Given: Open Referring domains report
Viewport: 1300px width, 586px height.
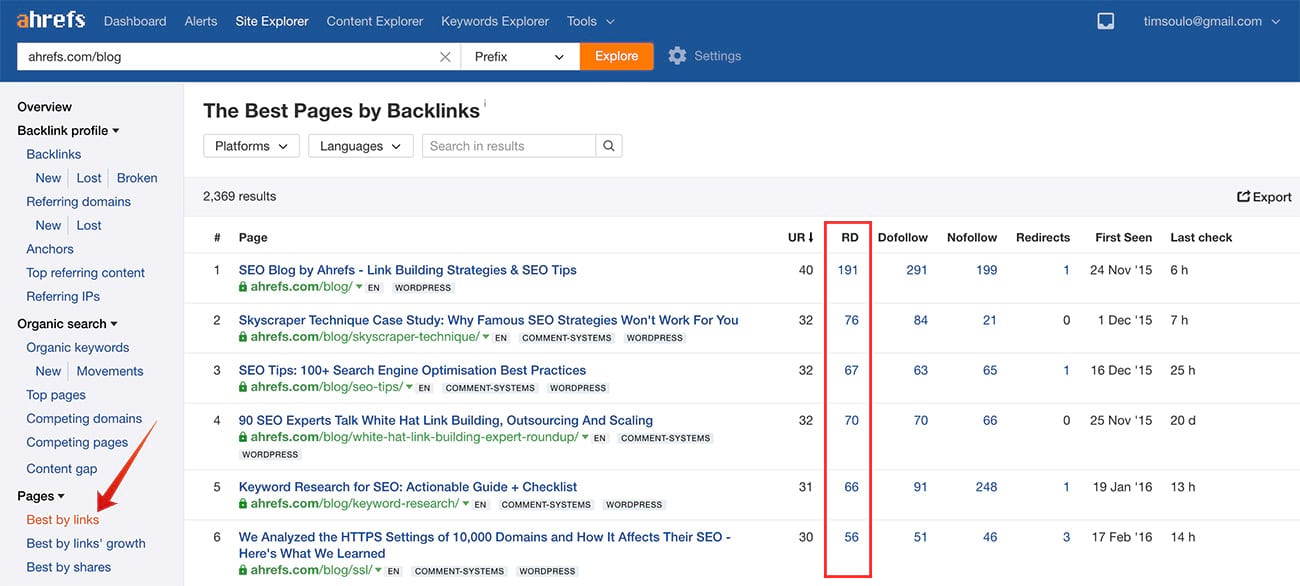Looking at the screenshot, I should (79, 201).
